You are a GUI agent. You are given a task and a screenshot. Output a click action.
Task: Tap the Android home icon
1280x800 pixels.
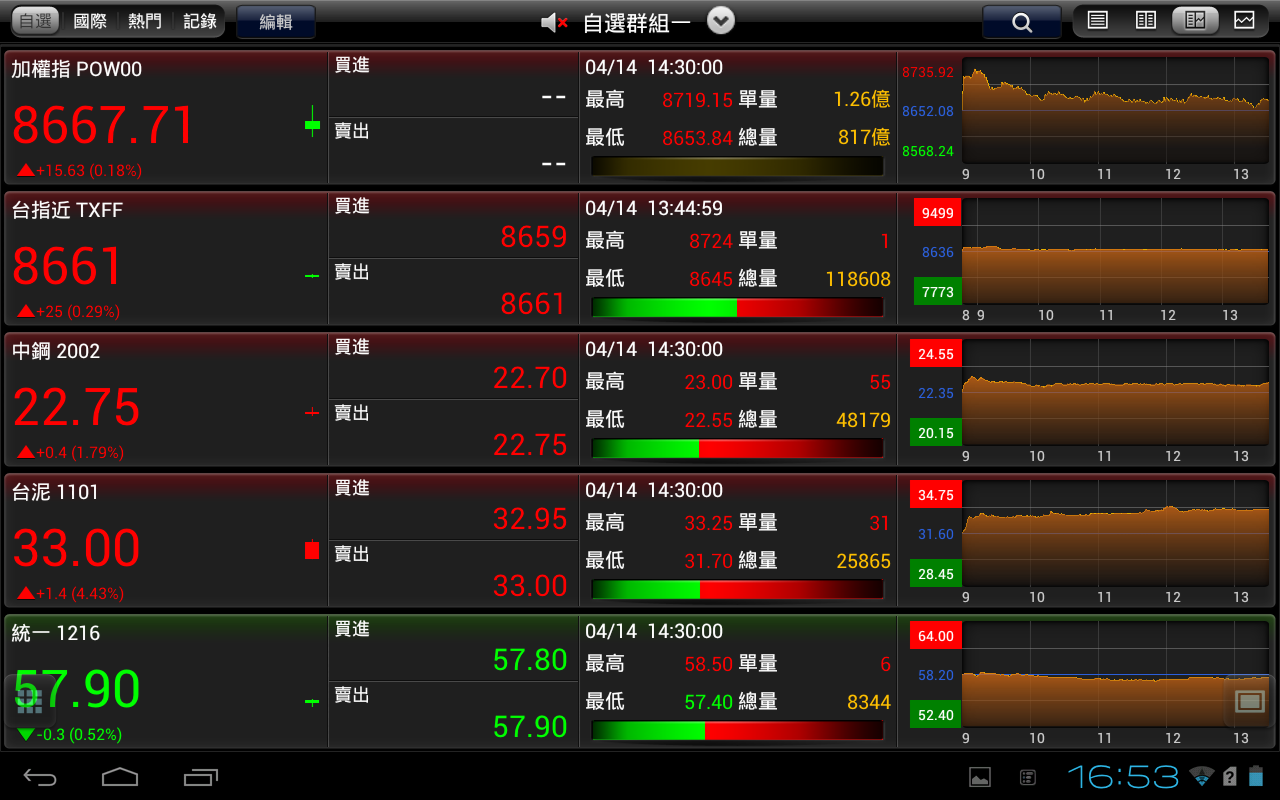click(x=120, y=776)
